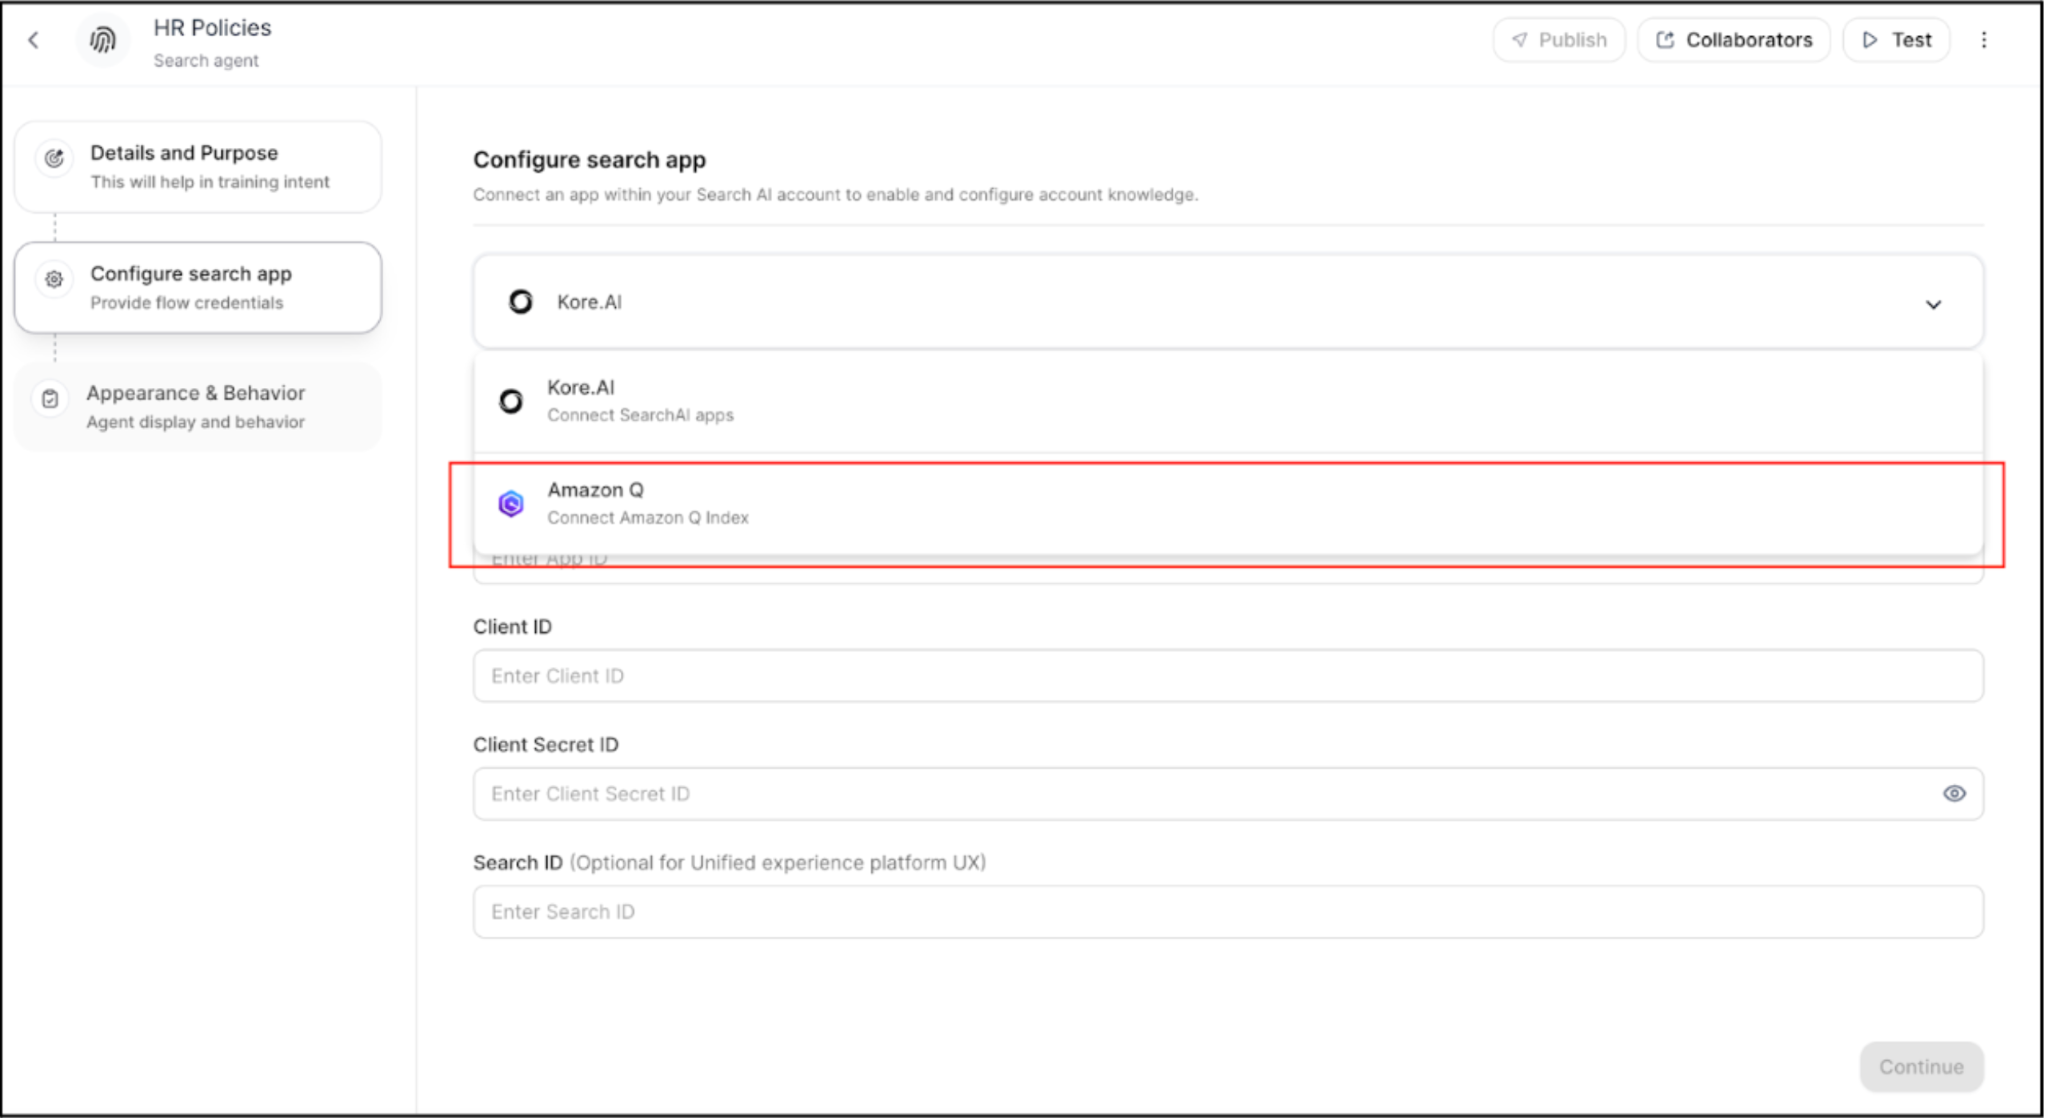2048x1118 pixels.
Task: Click the HR Policies fingerprint agent icon
Action: click(x=103, y=41)
